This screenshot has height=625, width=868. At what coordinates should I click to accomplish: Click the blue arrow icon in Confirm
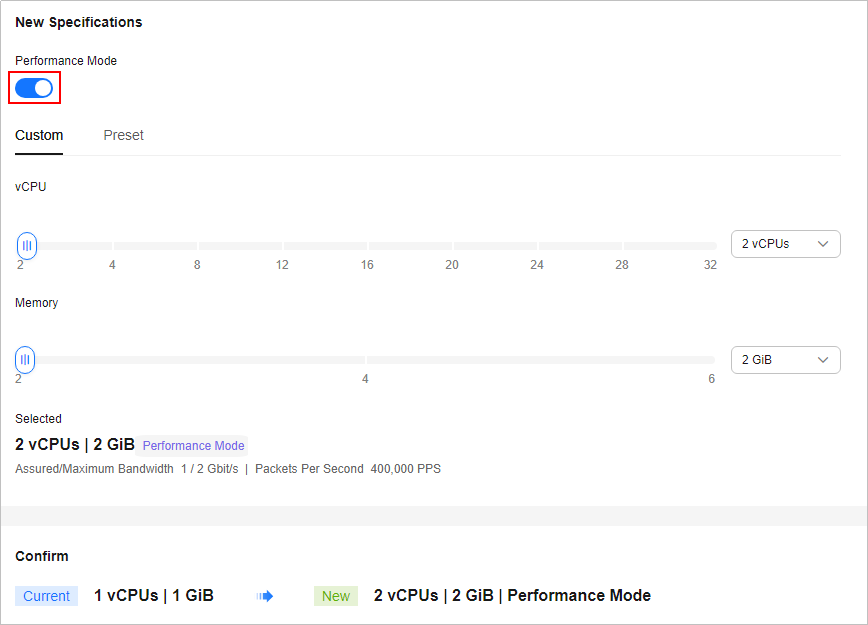point(265,596)
